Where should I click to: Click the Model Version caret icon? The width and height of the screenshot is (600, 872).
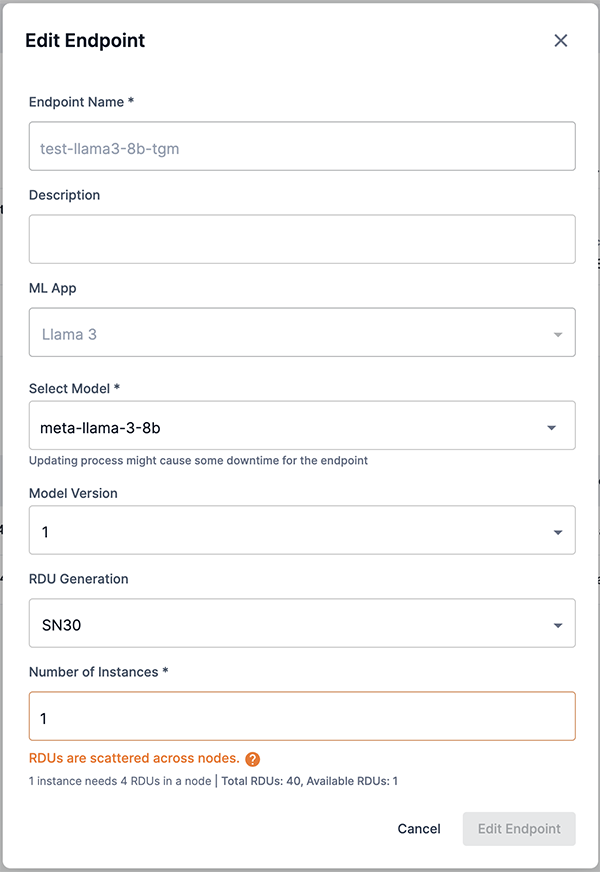[x=558, y=532]
